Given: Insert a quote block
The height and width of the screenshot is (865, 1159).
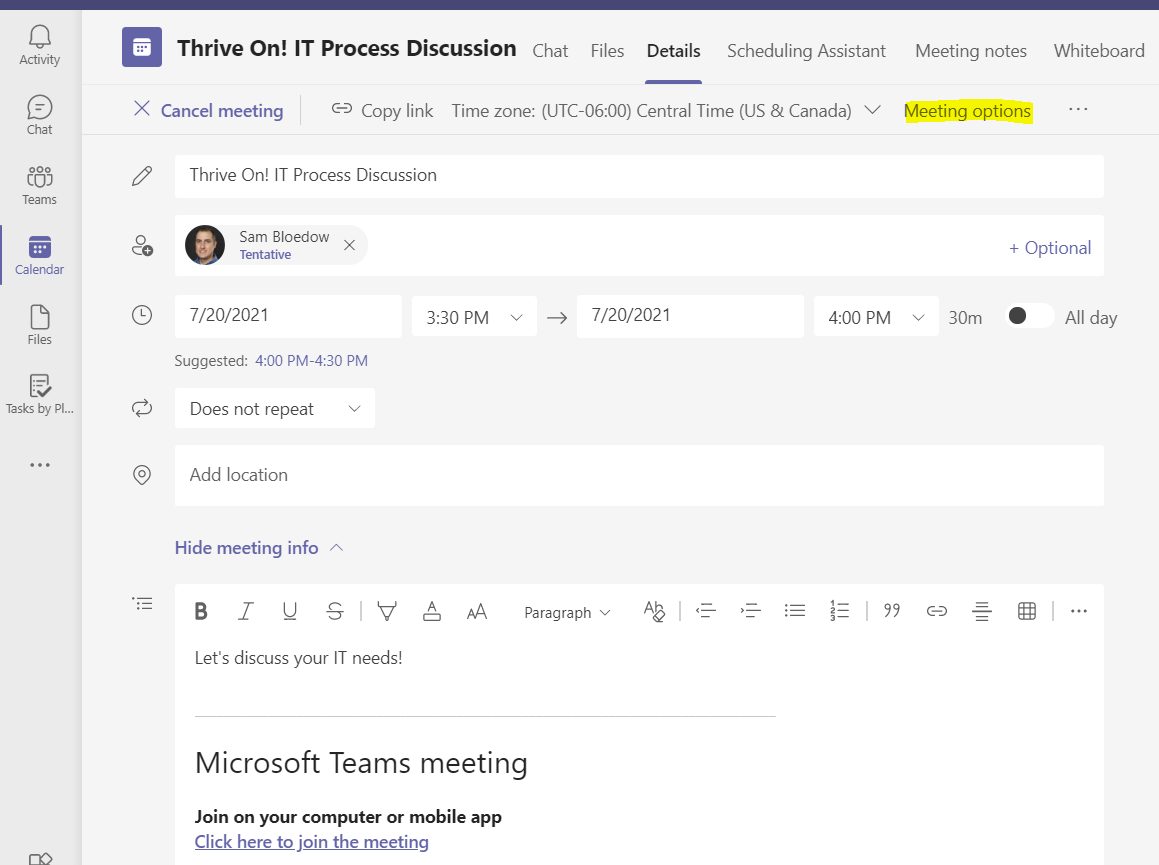Looking at the screenshot, I should (892, 611).
